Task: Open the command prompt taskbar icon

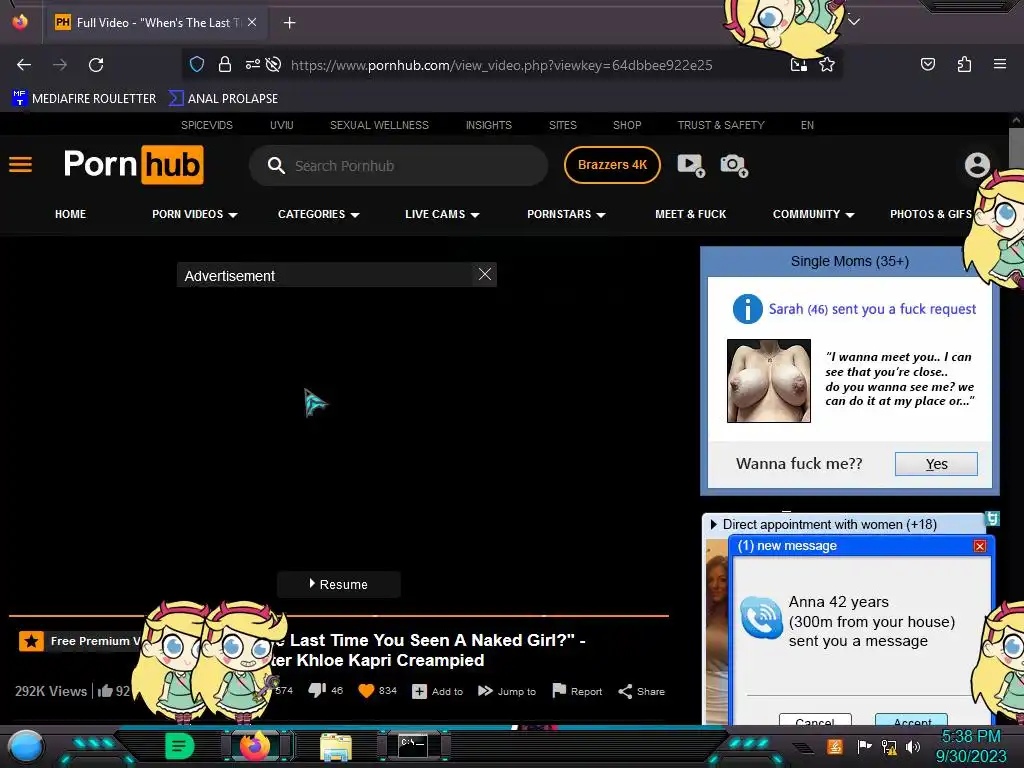Action: coord(413,746)
